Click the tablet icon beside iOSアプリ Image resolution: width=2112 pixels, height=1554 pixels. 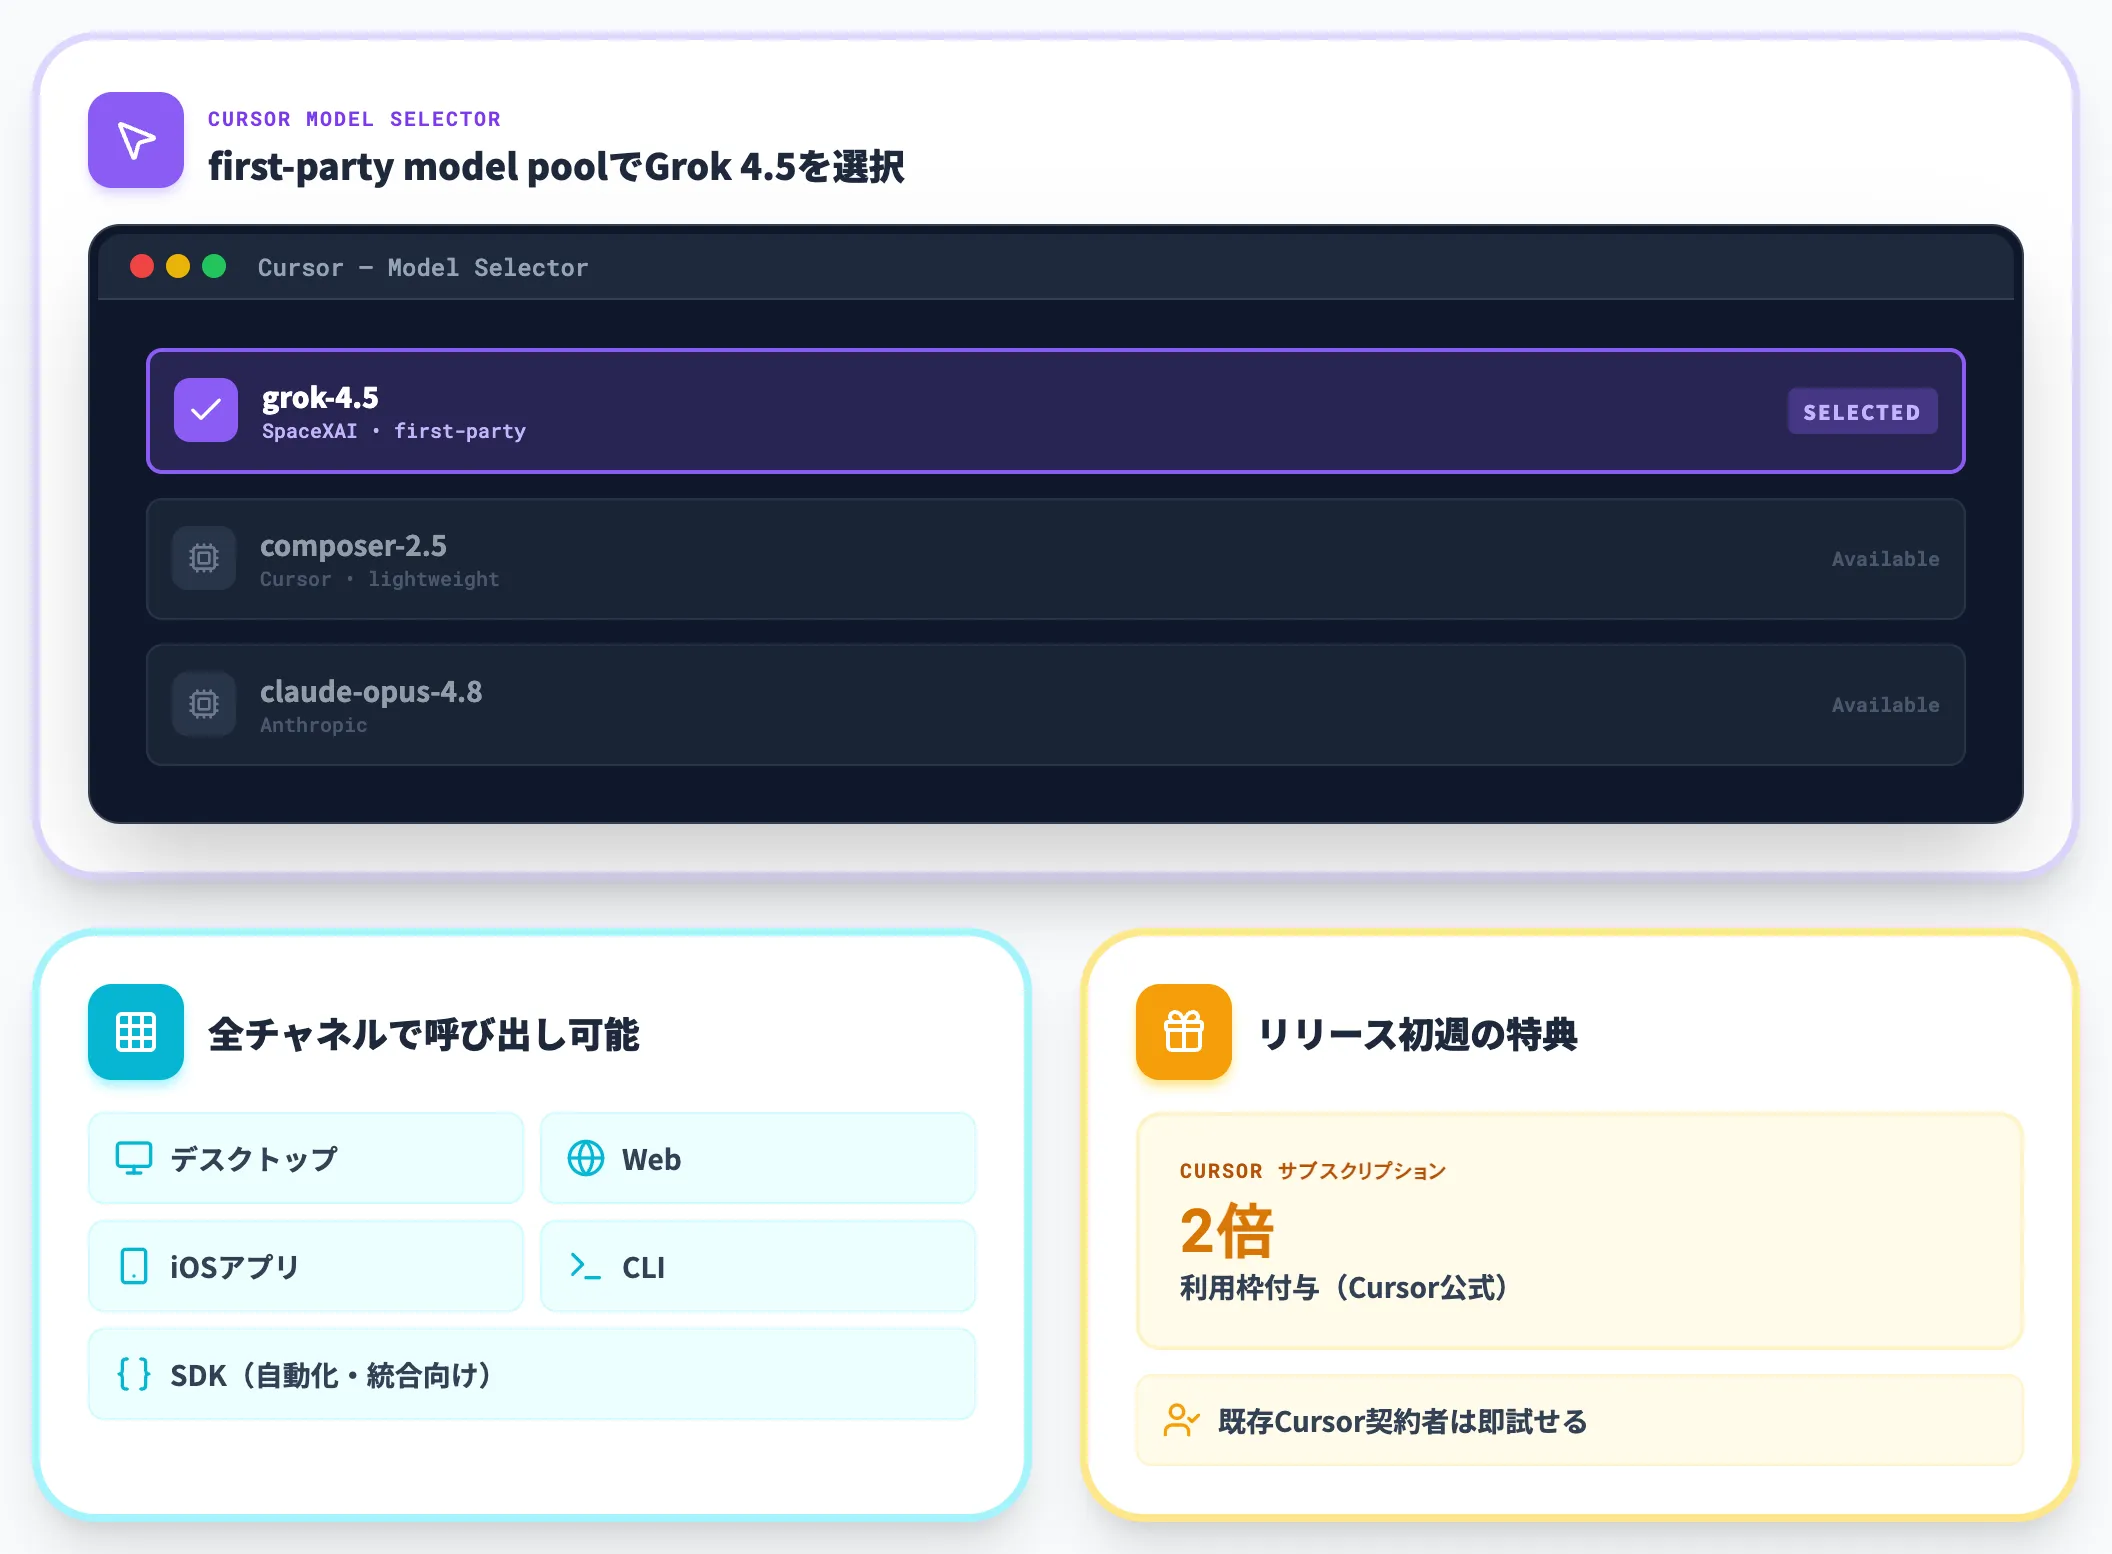click(134, 1266)
